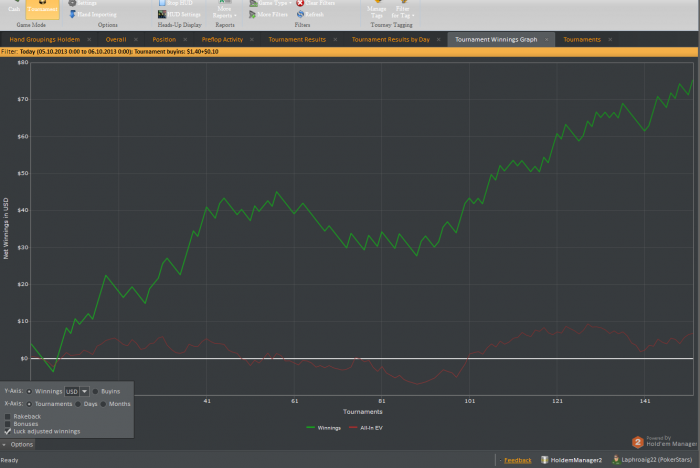Expand the Filter for Tag dropdown

pyautogui.click(x=403, y=11)
